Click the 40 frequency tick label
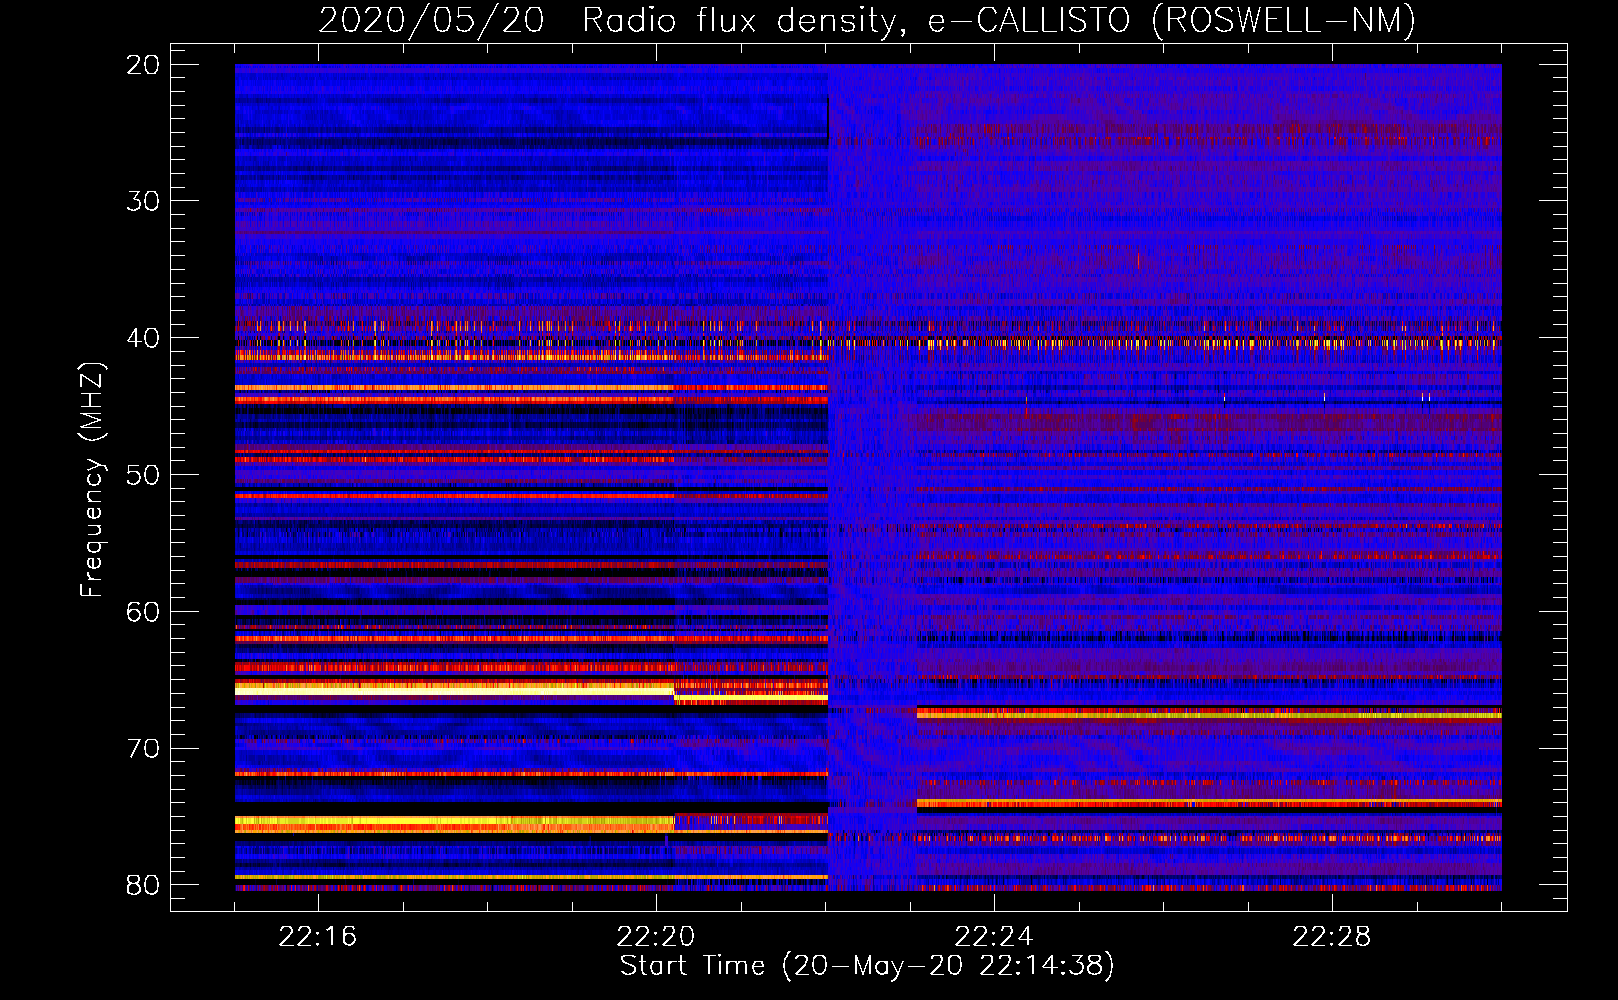Image resolution: width=1618 pixels, height=1000 pixels. 143,338
